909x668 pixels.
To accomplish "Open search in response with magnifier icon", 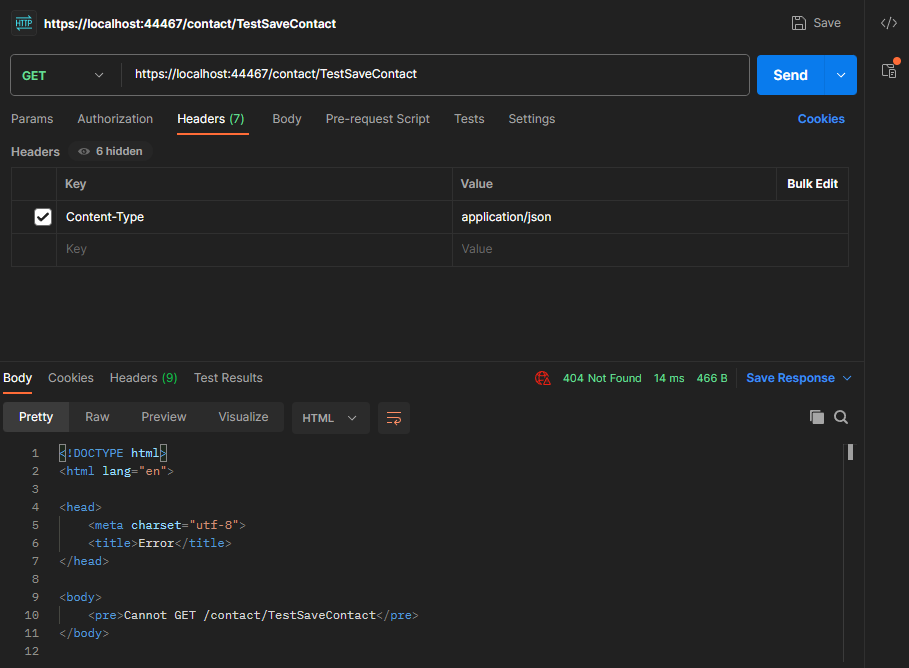I will click(841, 418).
